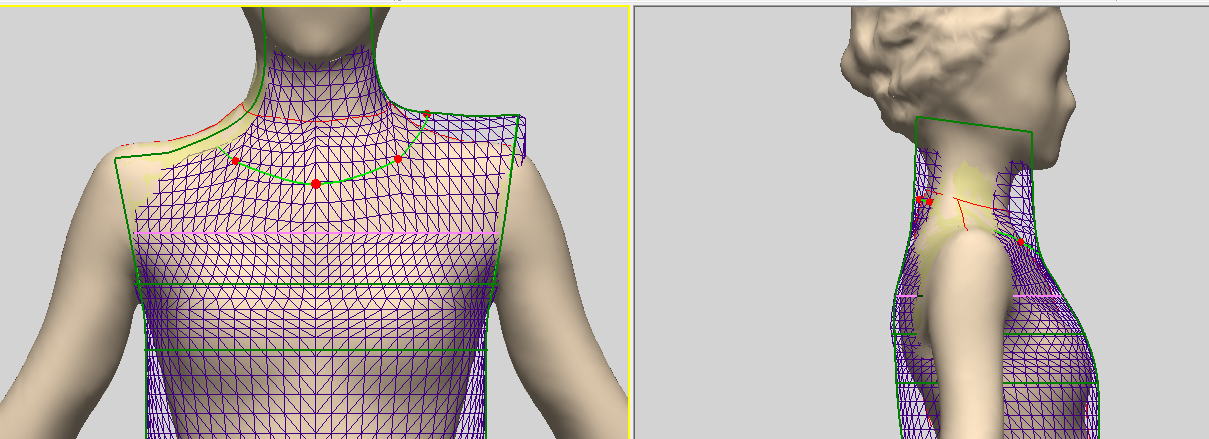Select red point on green line, side view
Viewport: 1209px width, 439px height.
coord(1021,242)
